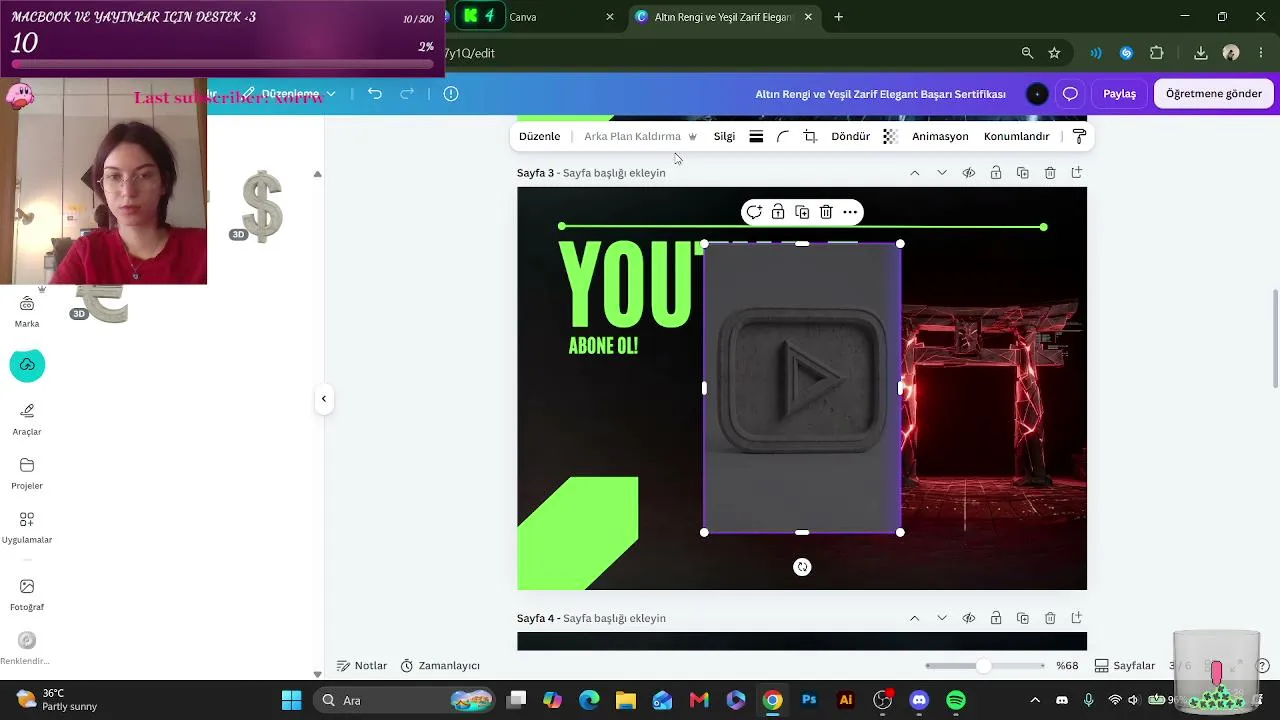Viewport: 1280px width, 720px height.
Task: Delete page Sayfa 4
Action: coord(1050,618)
